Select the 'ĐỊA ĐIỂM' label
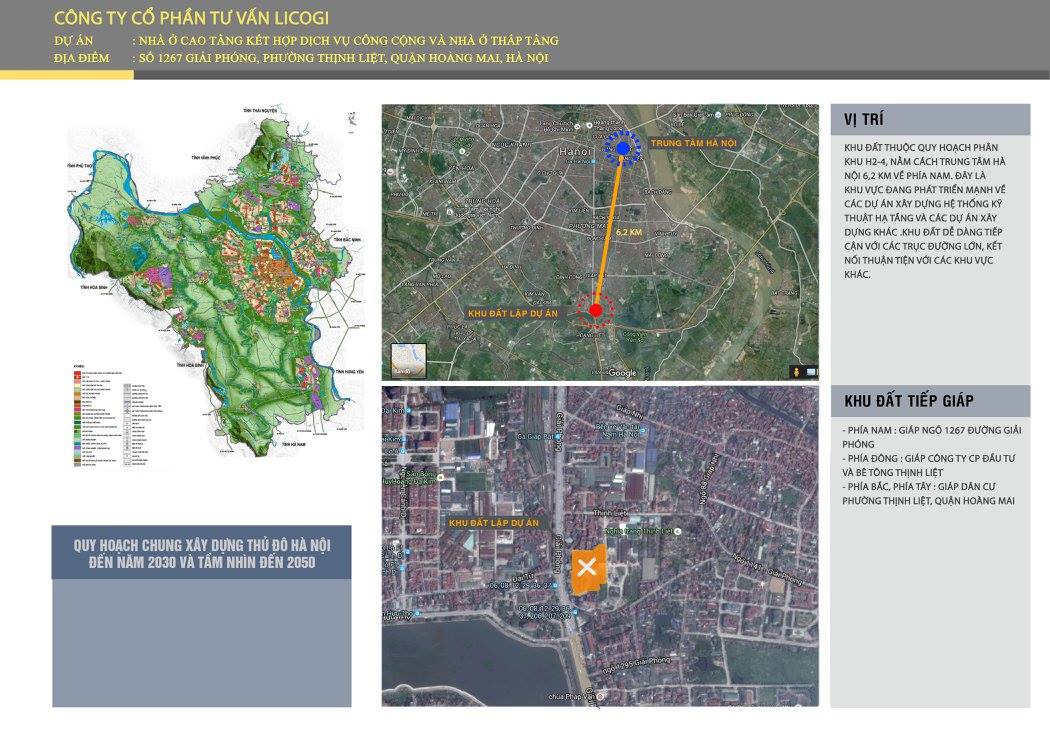The height and width of the screenshot is (743, 1050). [81, 58]
